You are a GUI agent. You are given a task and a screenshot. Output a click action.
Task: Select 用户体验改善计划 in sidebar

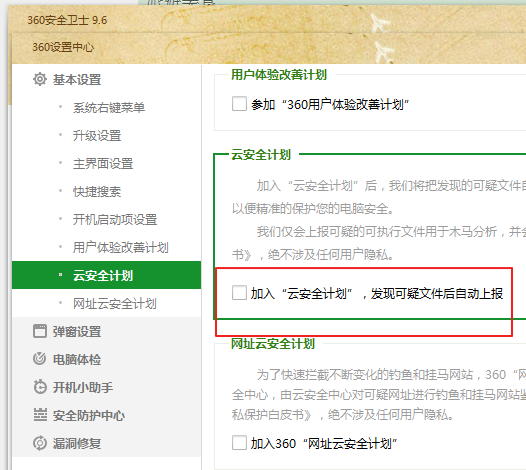[x=121, y=248]
